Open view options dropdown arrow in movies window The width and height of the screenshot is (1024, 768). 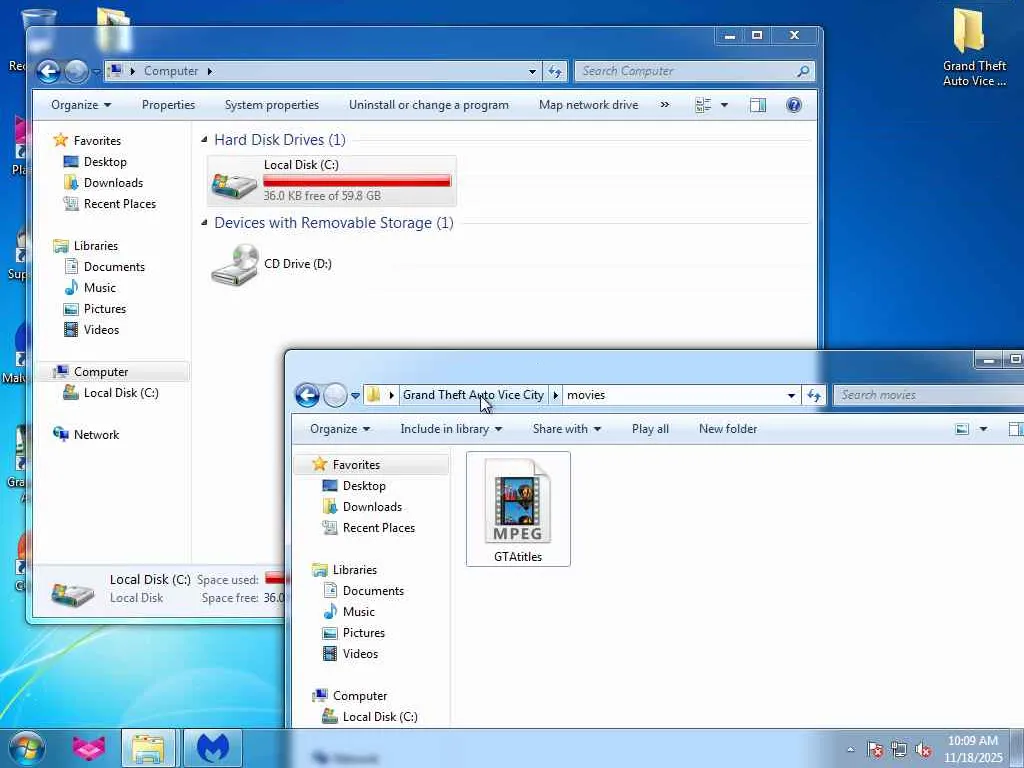pos(983,429)
